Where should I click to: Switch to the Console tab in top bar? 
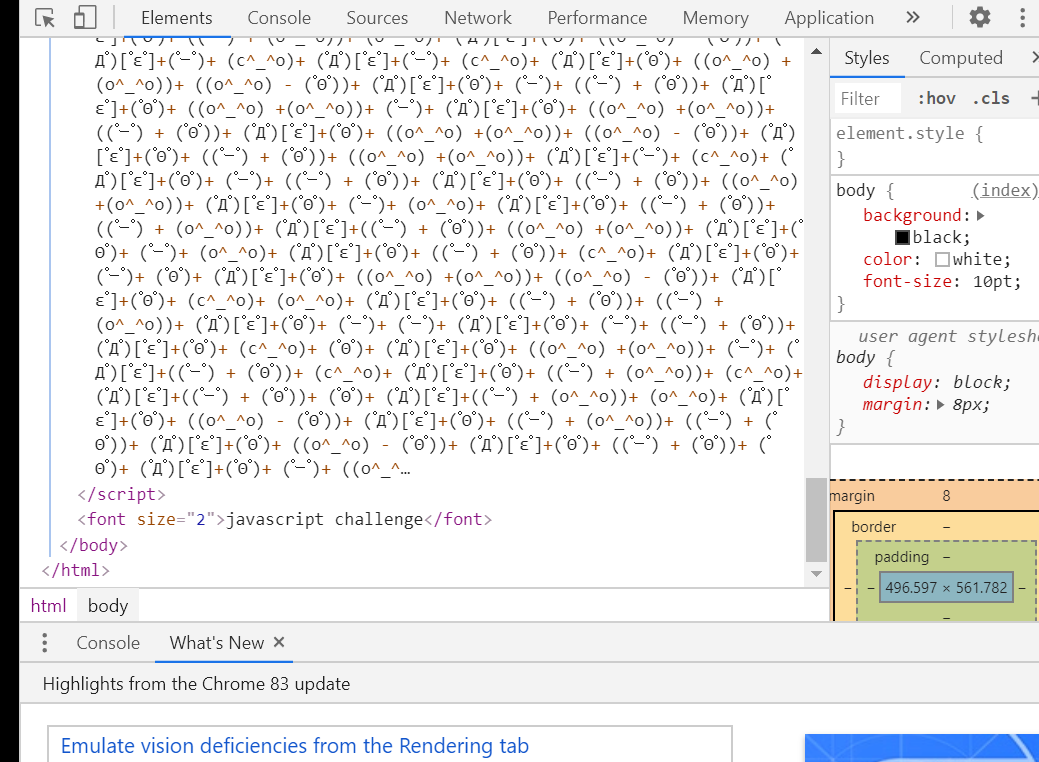click(x=279, y=18)
